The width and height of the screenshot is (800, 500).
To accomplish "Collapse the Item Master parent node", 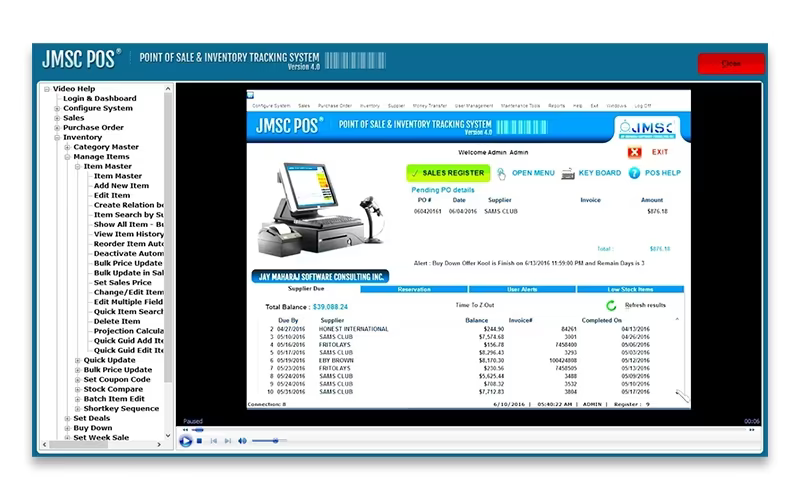I will 78,167.
